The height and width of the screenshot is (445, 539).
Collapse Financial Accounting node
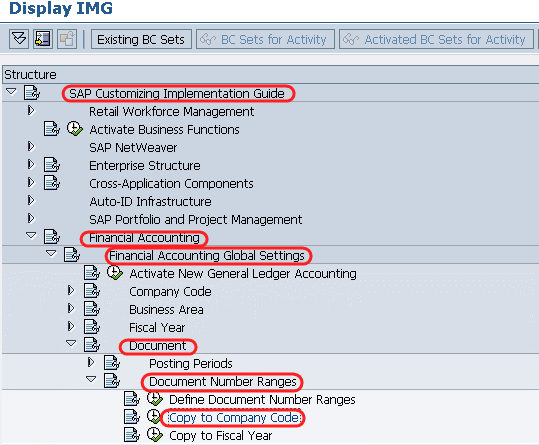(31, 235)
